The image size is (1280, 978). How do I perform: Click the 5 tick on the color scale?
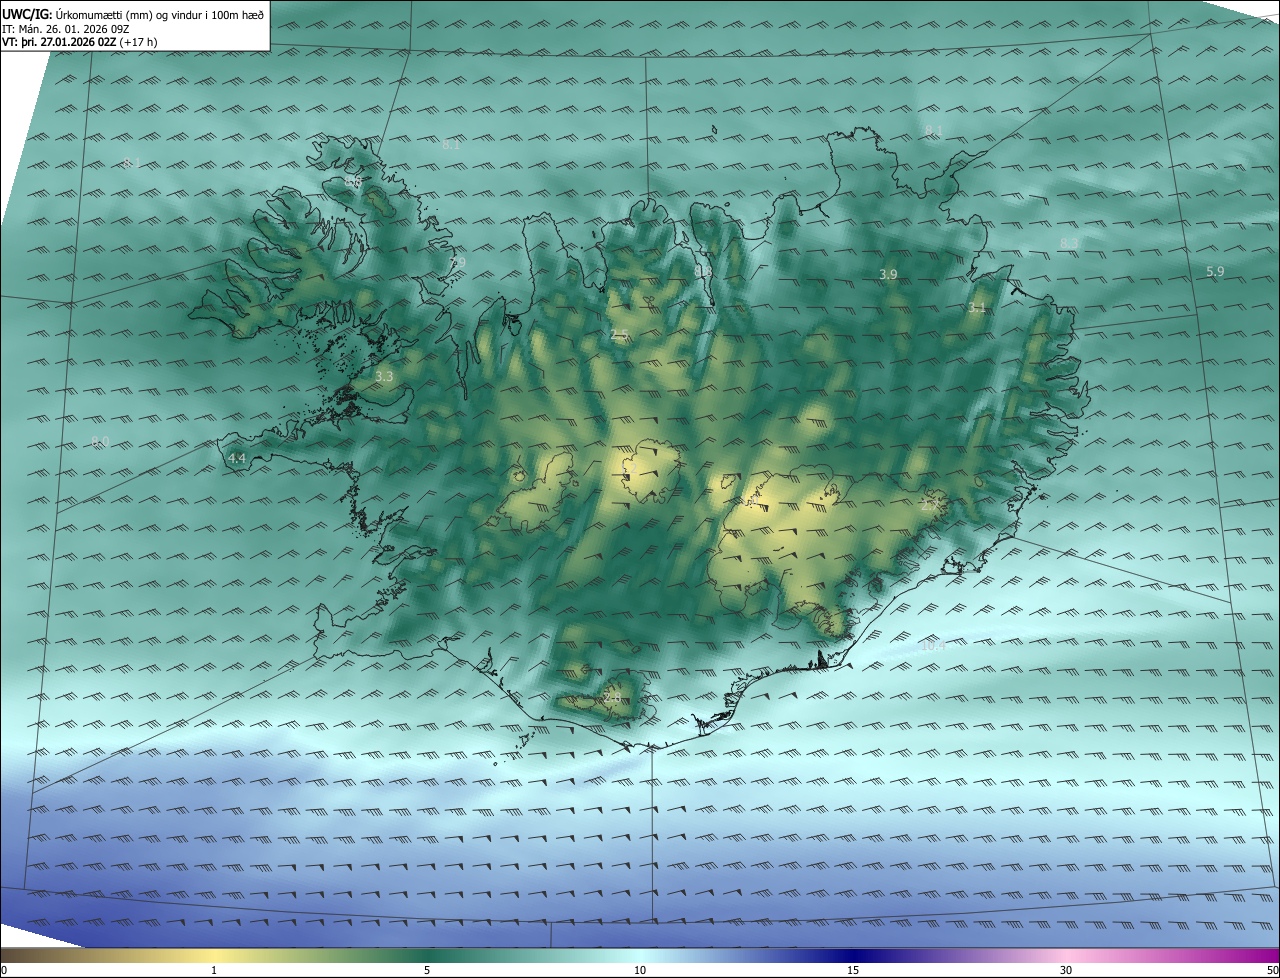[427, 970]
